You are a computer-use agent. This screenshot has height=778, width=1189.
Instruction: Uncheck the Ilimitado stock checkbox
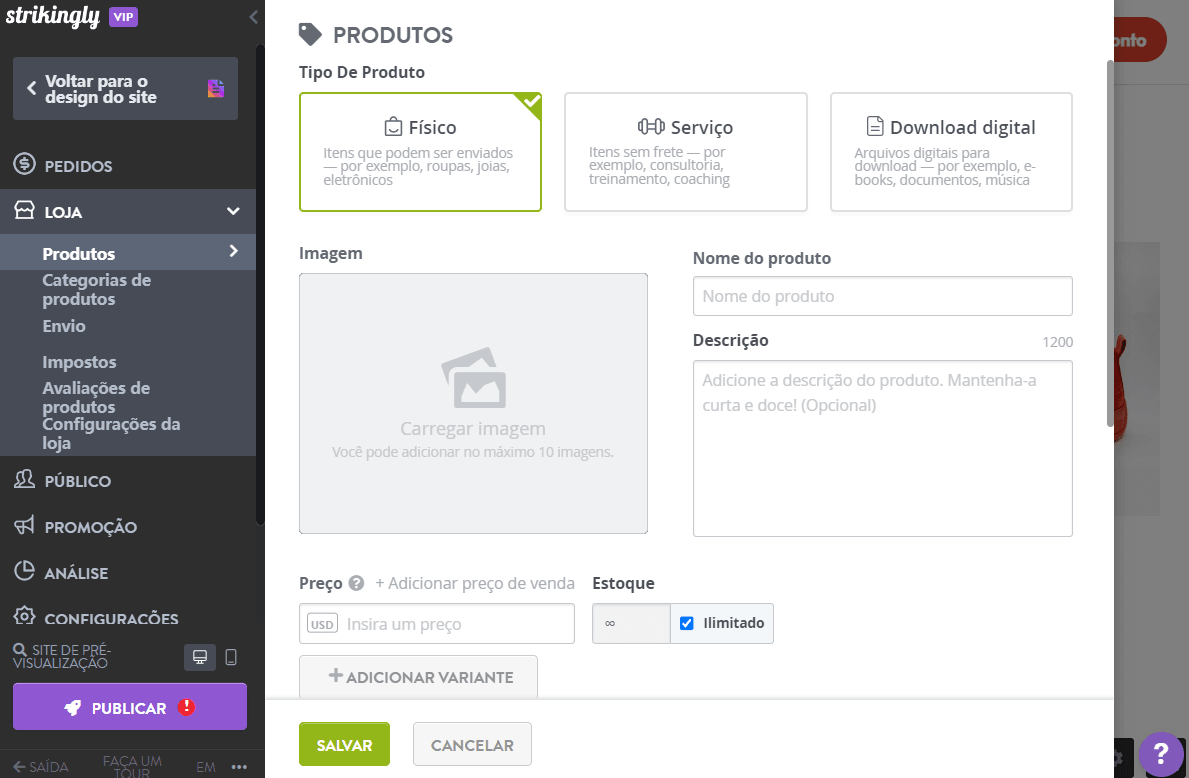coord(687,623)
